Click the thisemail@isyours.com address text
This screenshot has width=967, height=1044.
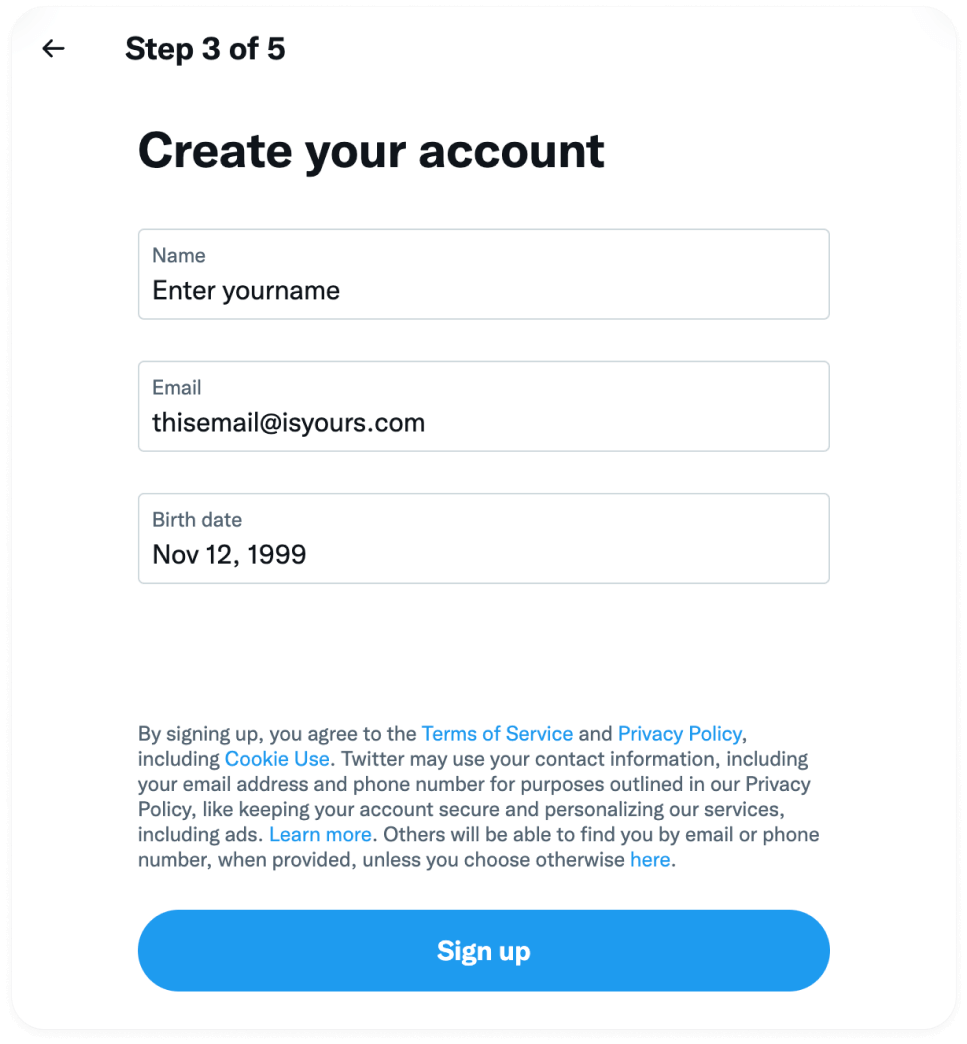pos(288,423)
